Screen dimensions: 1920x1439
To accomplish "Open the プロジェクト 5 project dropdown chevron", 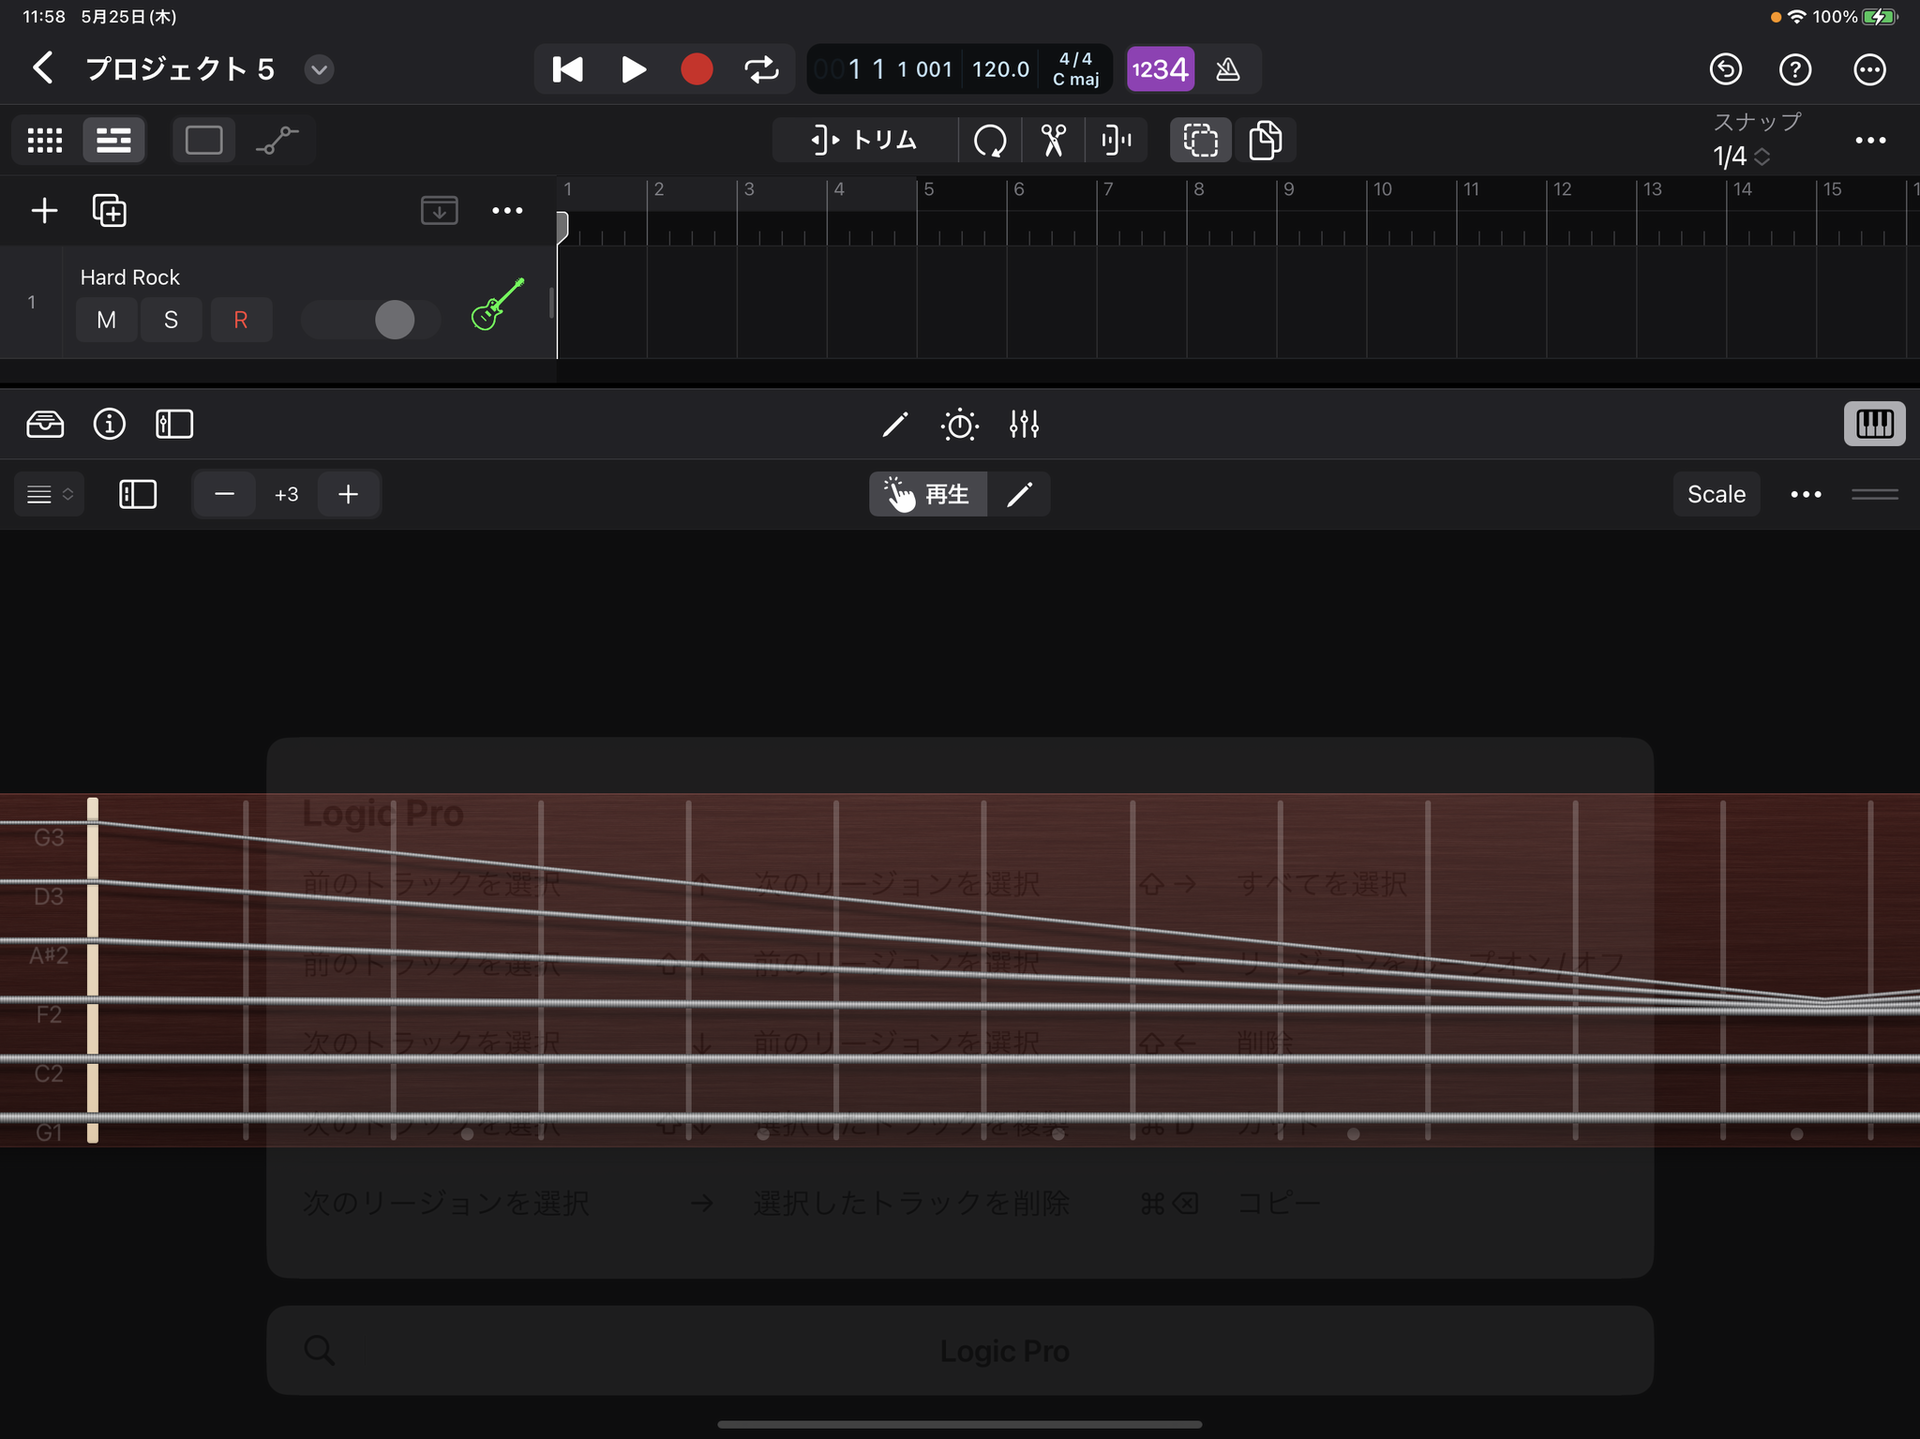I will [319, 70].
